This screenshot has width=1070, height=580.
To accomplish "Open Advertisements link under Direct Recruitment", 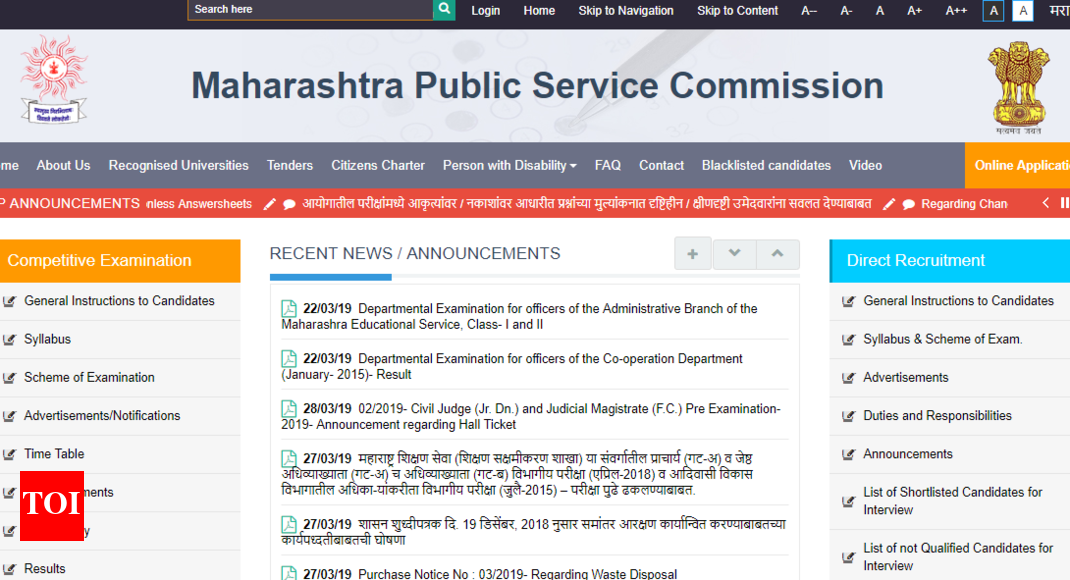I will (906, 377).
